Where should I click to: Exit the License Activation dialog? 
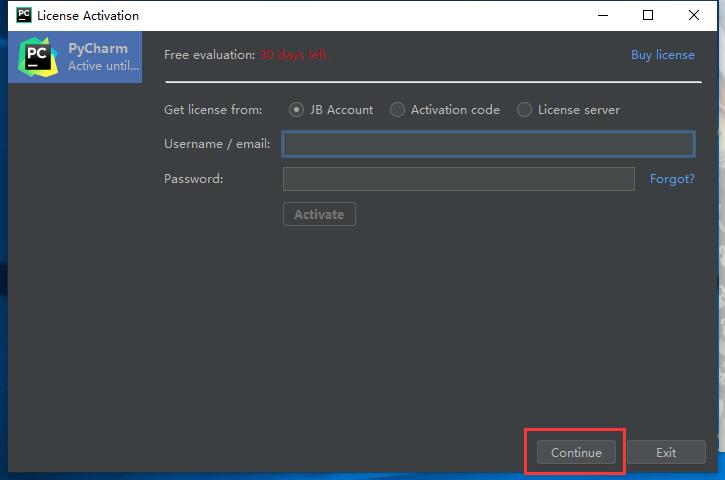click(x=666, y=452)
